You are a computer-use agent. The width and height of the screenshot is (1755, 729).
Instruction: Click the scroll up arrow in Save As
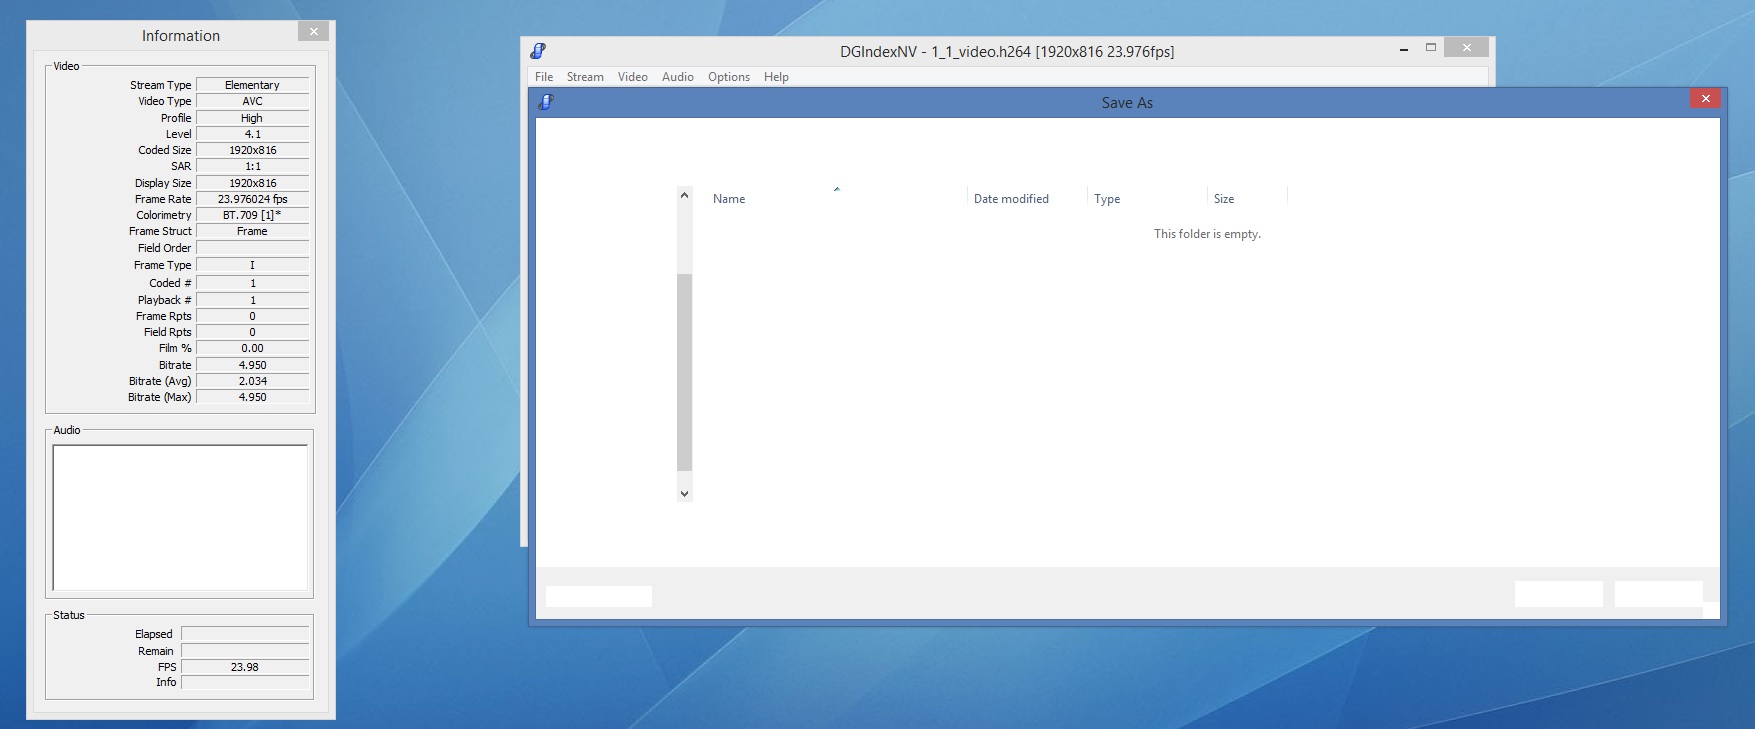tap(684, 195)
